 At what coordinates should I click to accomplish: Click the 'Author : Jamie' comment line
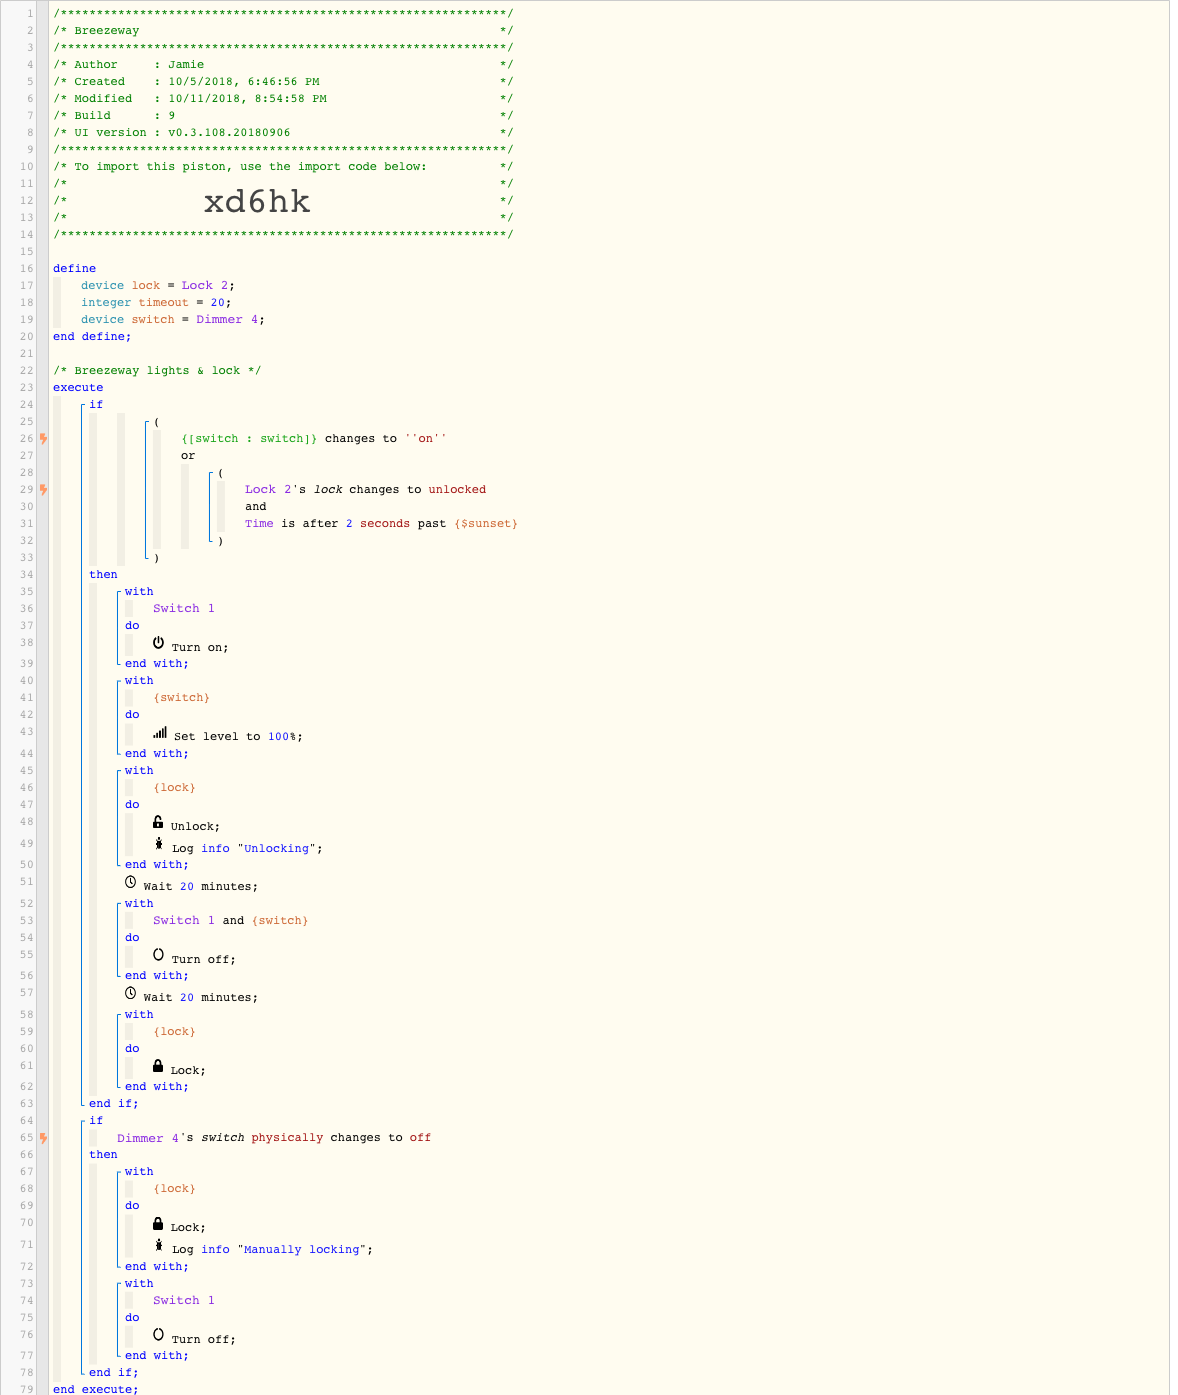coord(283,64)
